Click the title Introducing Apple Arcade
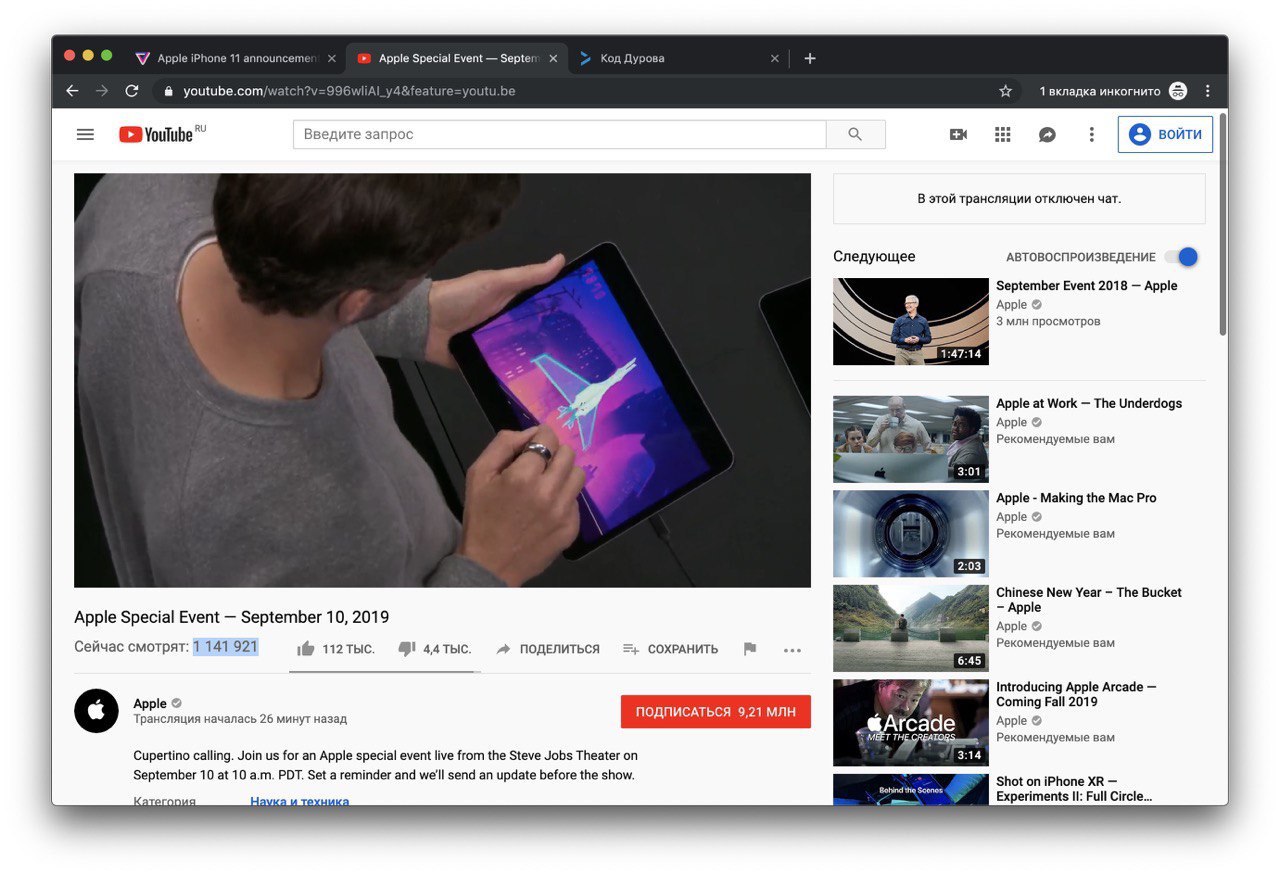 coord(1076,694)
